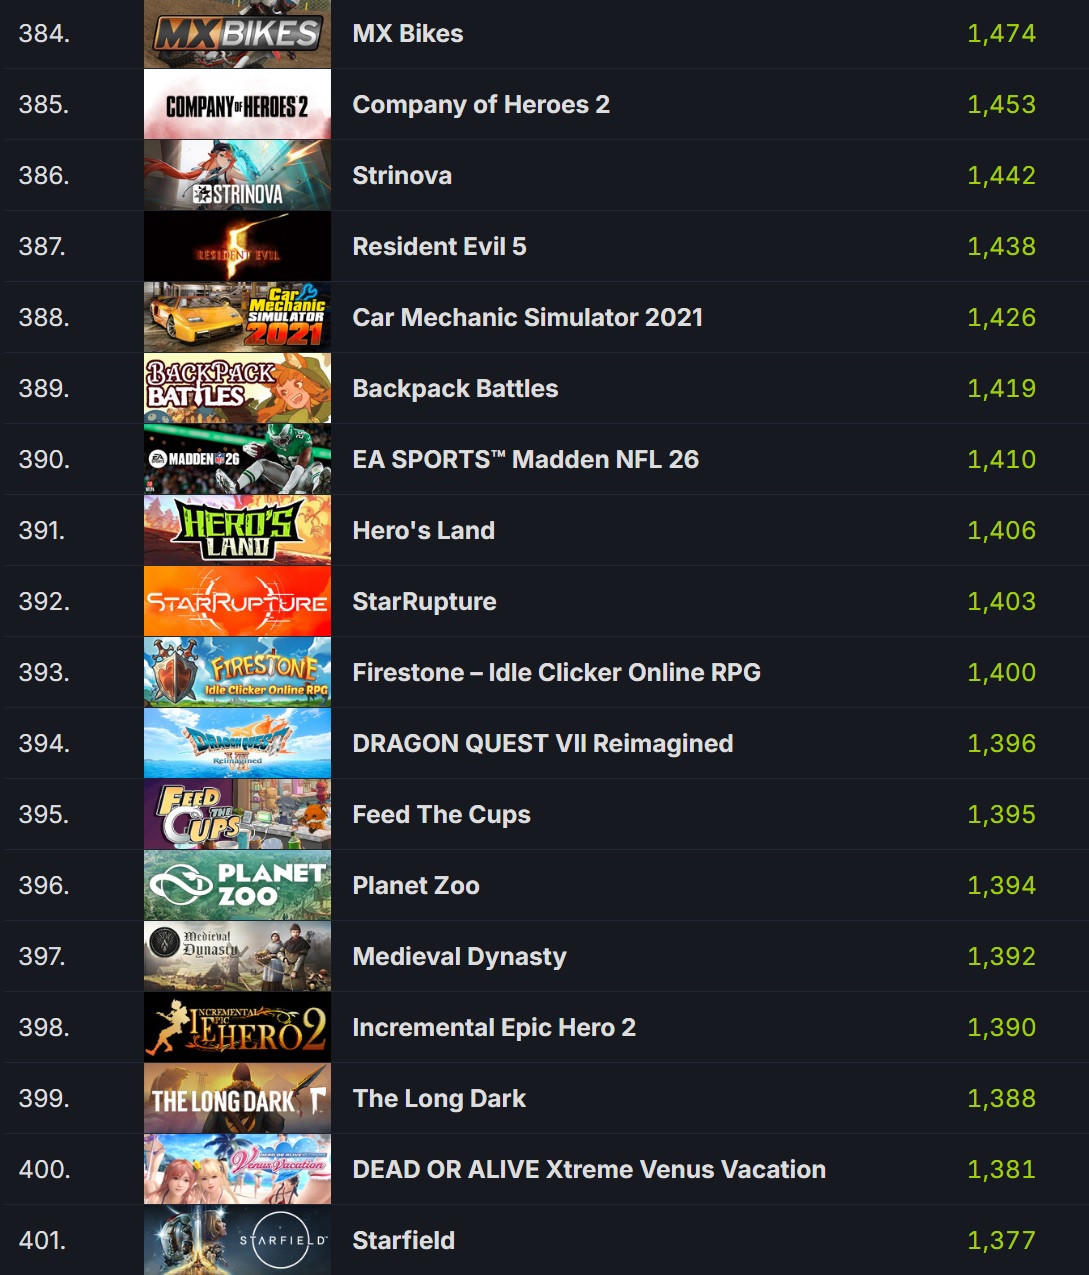Open the Planet Zoo title link

click(x=416, y=886)
